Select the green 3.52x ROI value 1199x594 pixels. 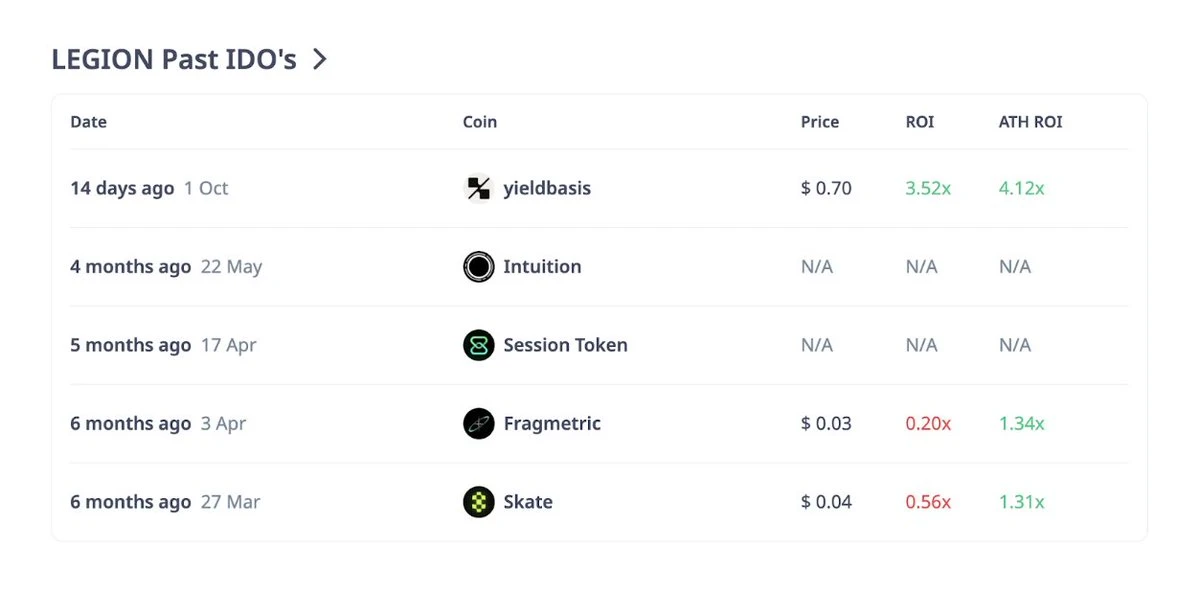pos(926,188)
